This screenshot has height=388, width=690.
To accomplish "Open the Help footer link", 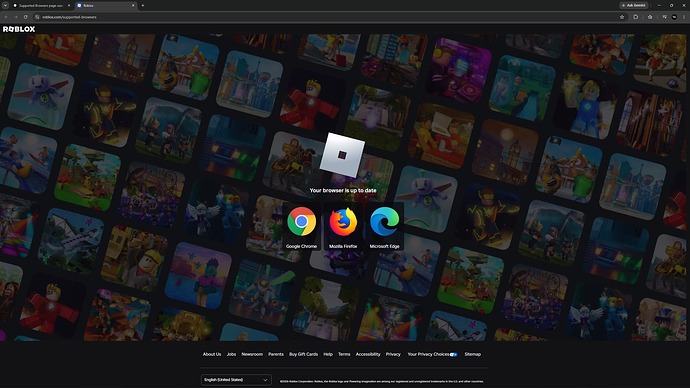I will pos(328,354).
